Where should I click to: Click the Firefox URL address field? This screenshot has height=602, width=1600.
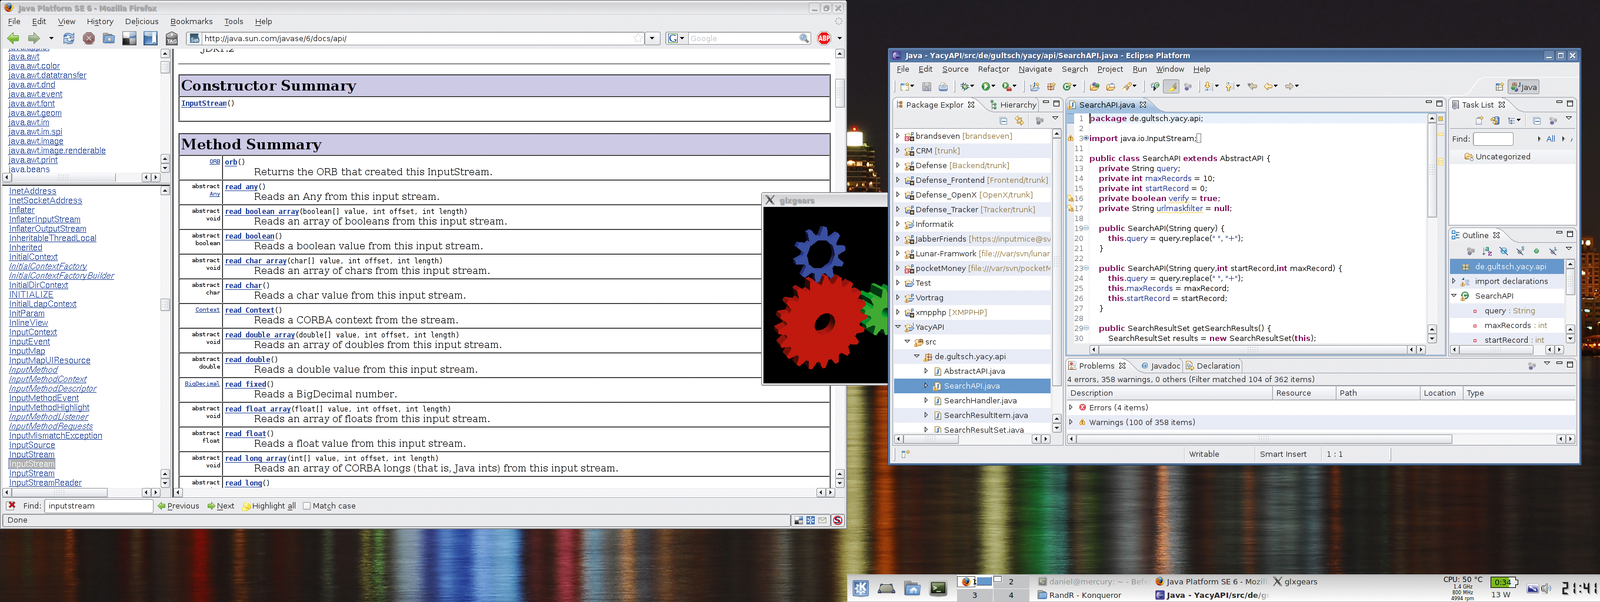tap(416, 38)
